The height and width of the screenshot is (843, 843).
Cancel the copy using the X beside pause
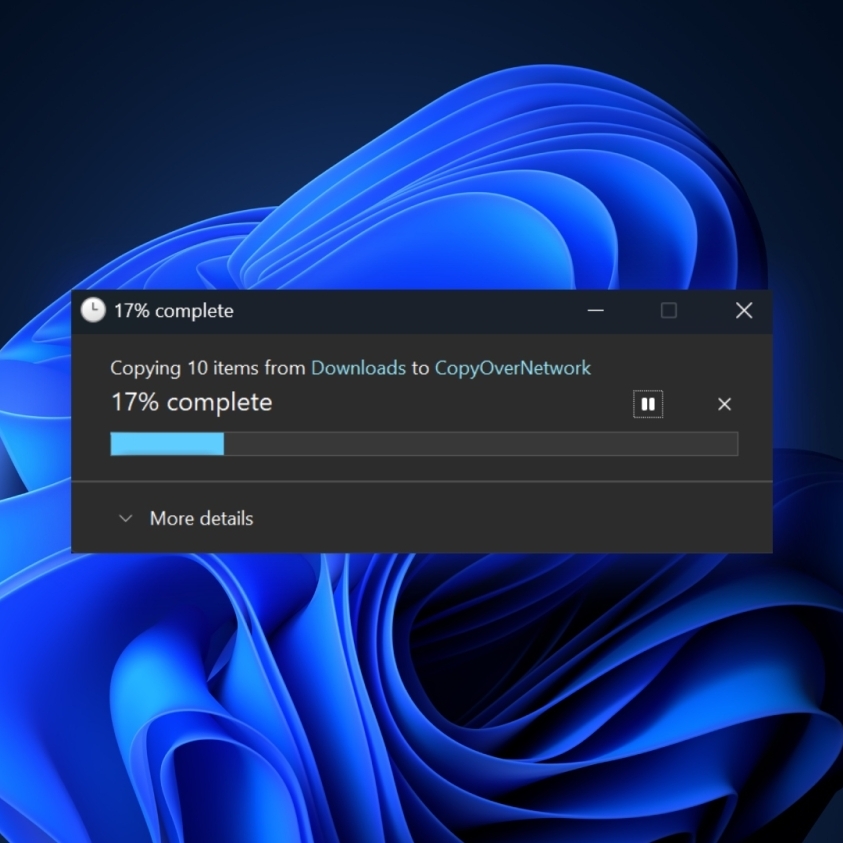pos(725,404)
